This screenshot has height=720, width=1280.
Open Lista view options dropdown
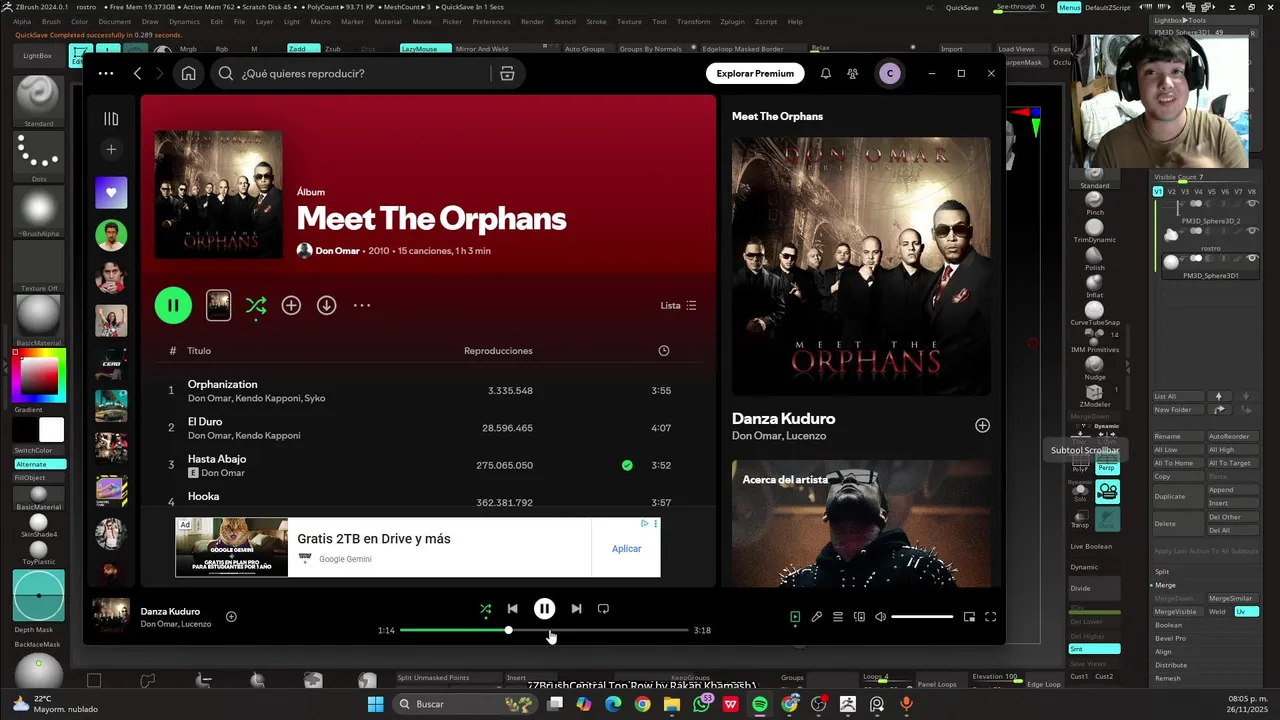click(679, 305)
